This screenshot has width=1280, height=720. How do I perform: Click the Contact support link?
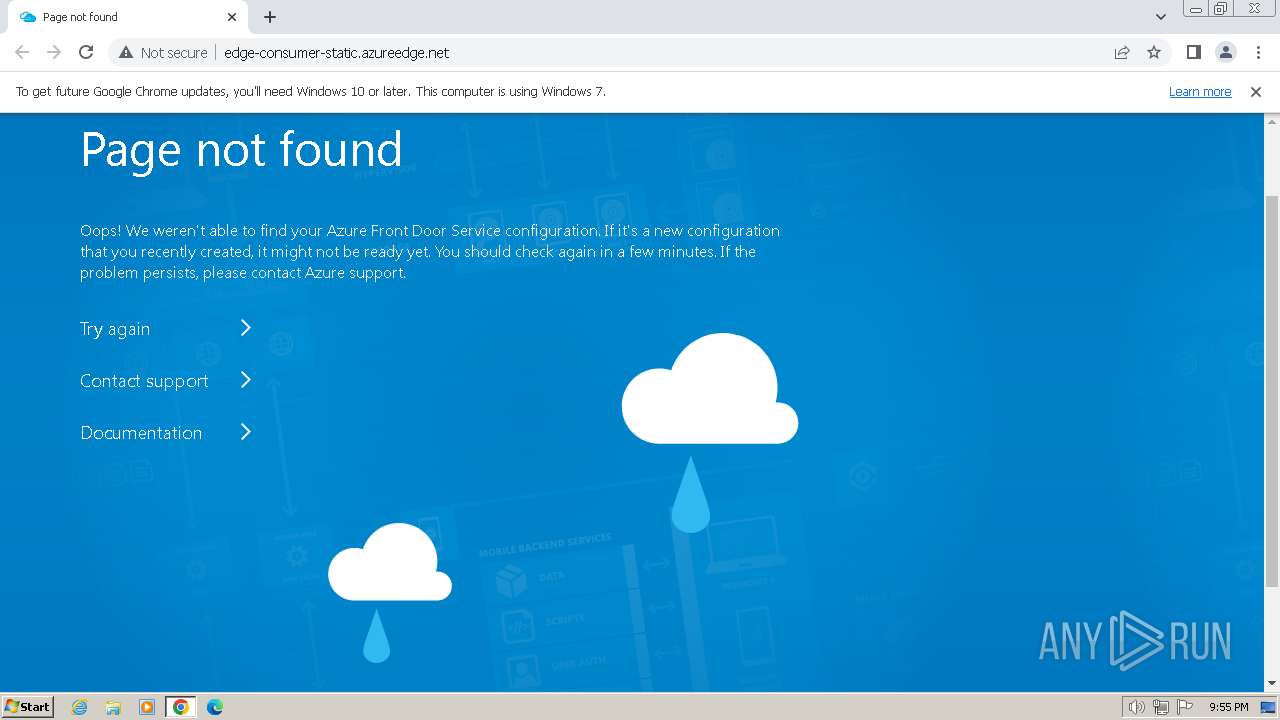click(x=144, y=381)
